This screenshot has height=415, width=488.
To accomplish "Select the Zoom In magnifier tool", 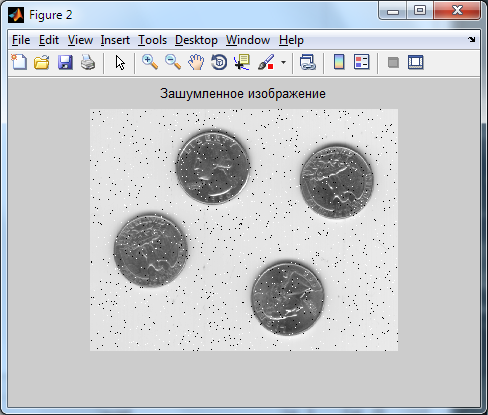I will 150,62.
